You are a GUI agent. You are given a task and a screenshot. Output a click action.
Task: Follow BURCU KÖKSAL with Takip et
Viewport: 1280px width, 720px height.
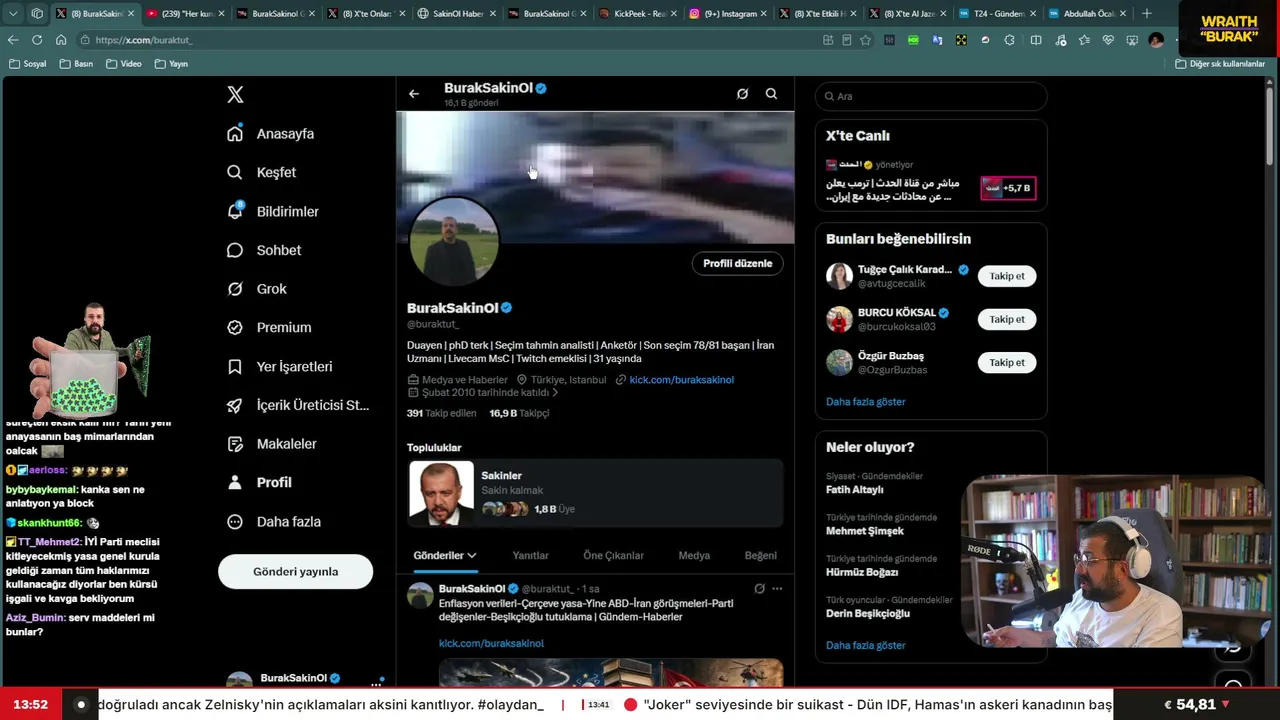click(x=1007, y=319)
